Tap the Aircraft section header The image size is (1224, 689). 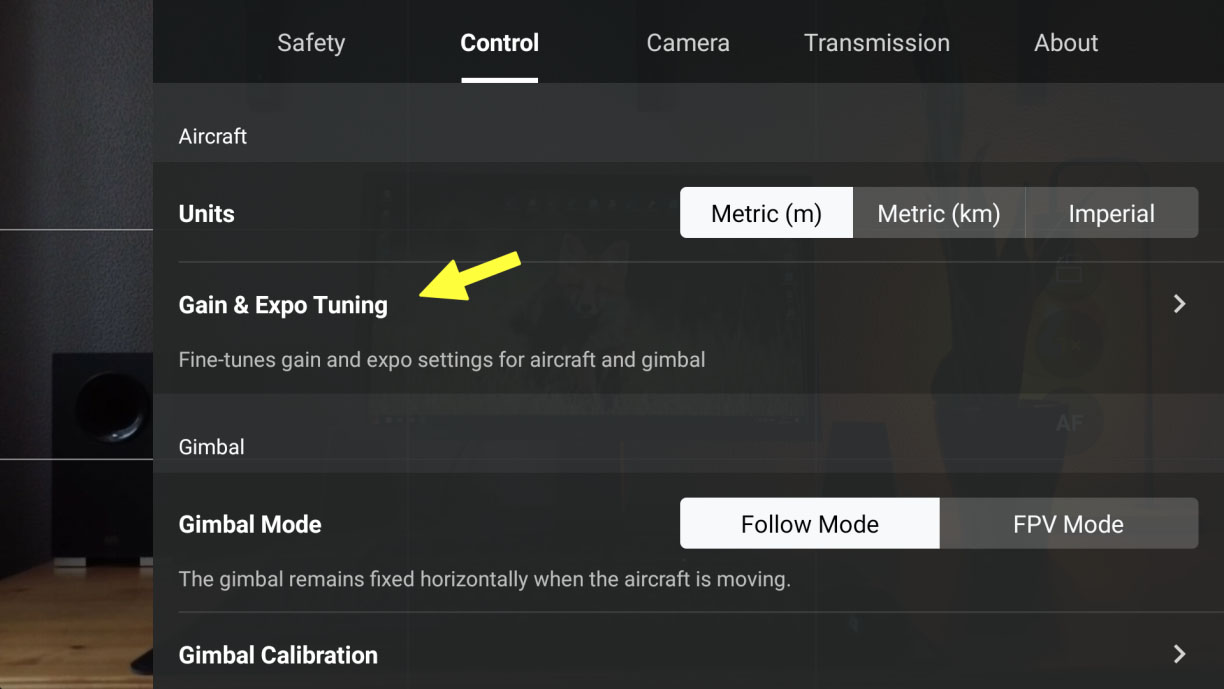(x=212, y=136)
